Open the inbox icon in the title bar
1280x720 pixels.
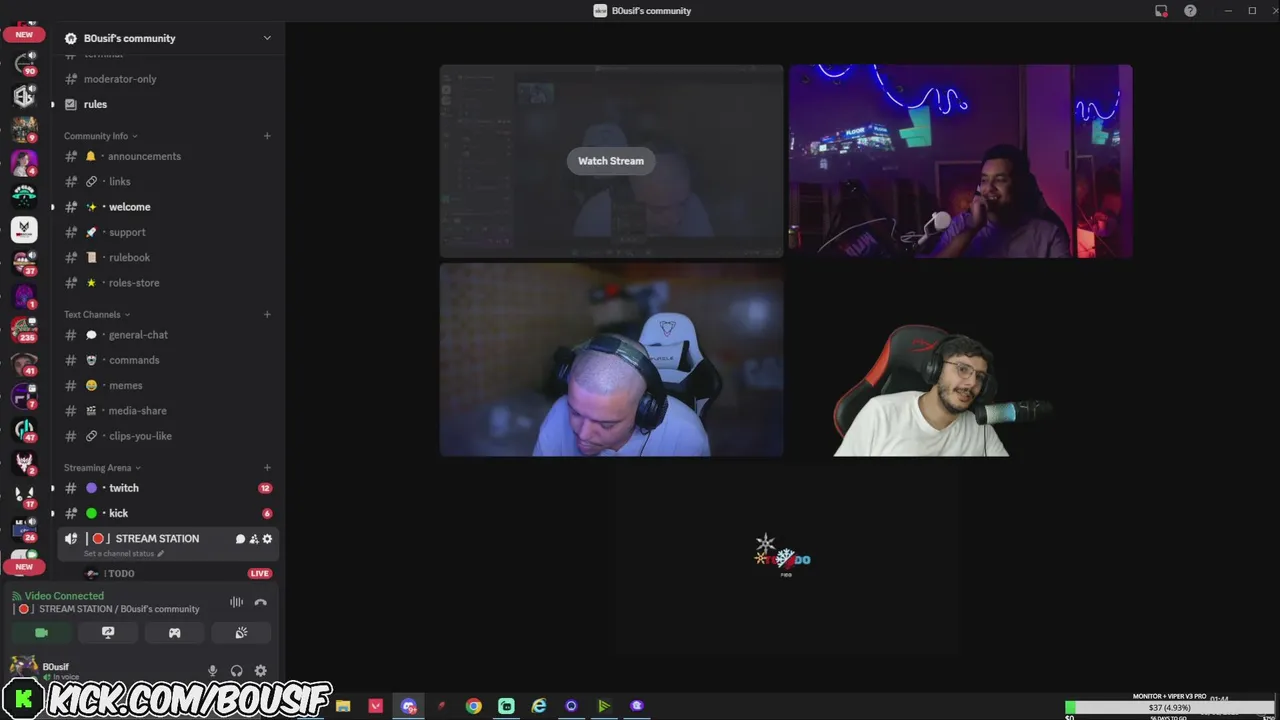pyautogui.click(x=1161, y=11)
